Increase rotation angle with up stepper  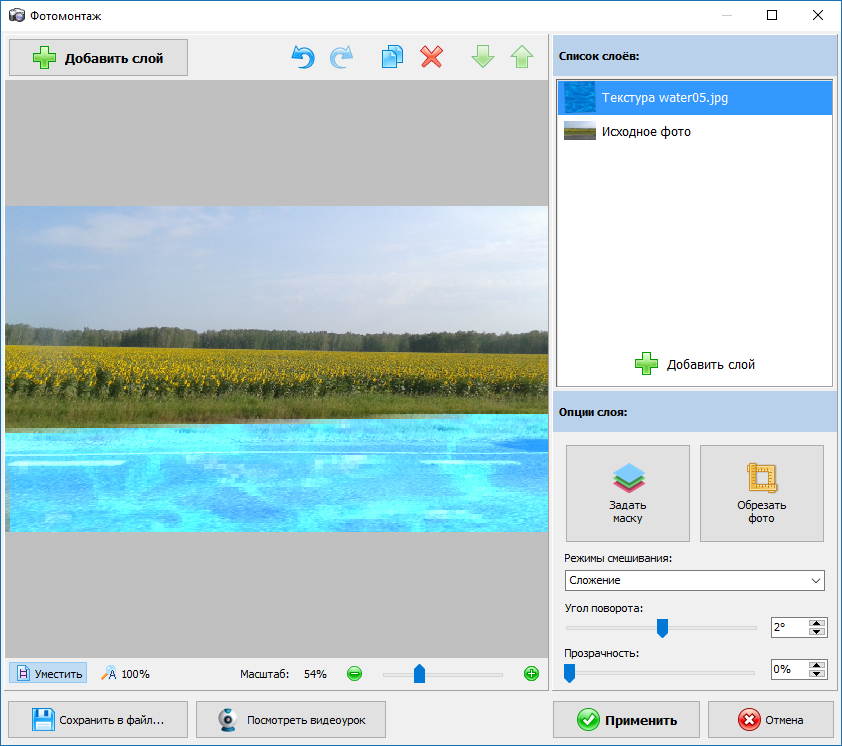817,623
